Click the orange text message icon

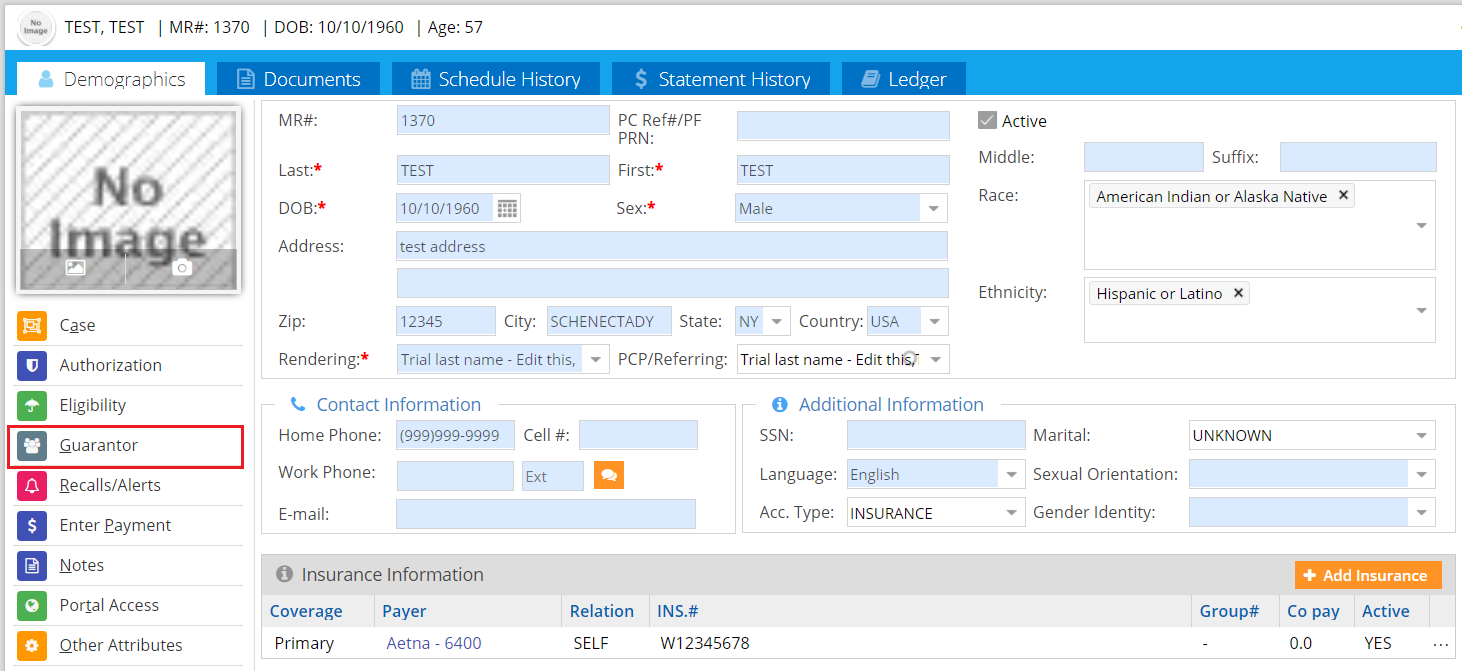click(608, 475)
